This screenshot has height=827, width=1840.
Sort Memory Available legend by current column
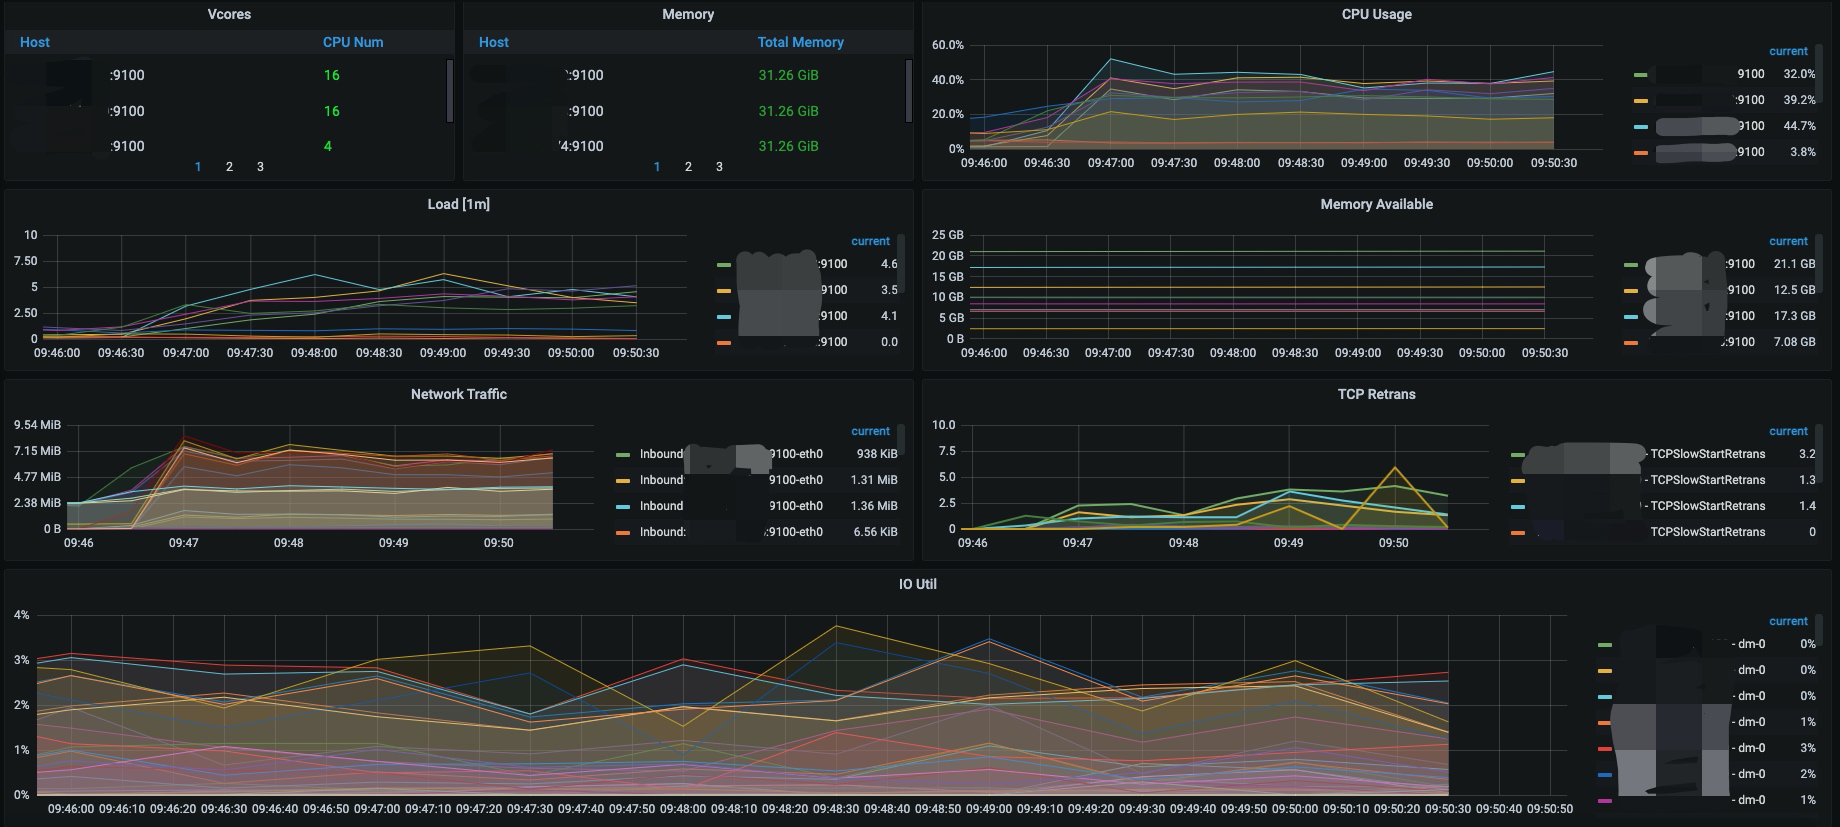coord(1788,241)
